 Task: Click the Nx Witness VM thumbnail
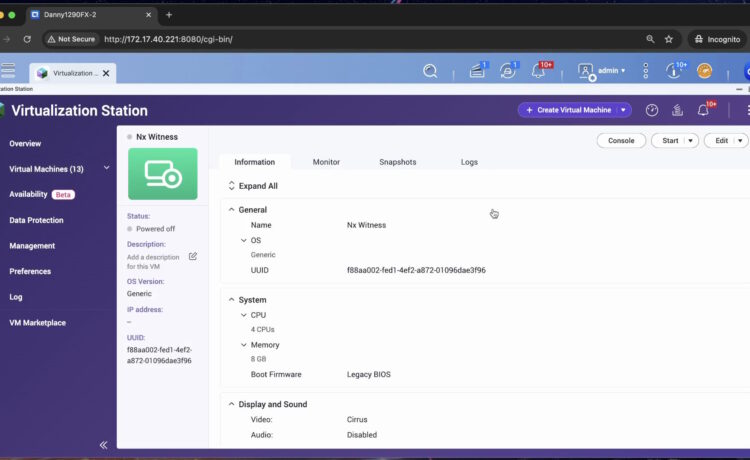coord(163,174)
